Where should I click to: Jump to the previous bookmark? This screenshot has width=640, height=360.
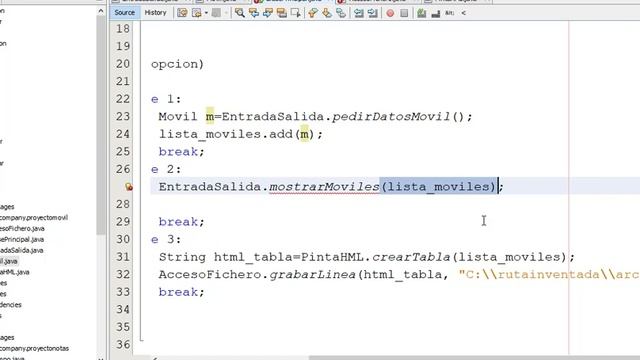313,13
